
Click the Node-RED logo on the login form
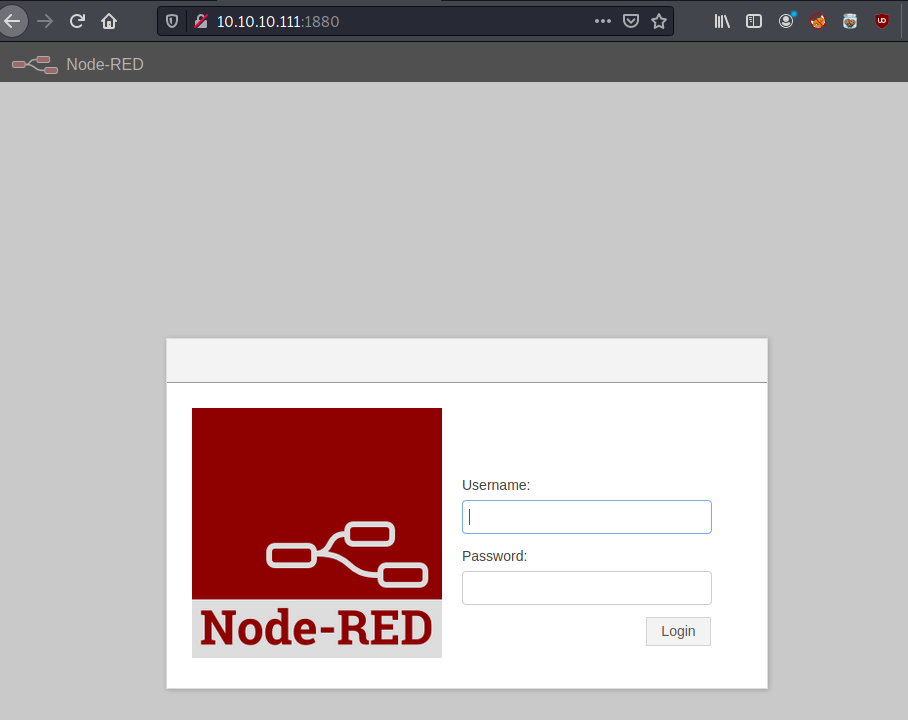click(x=316, y=532)
